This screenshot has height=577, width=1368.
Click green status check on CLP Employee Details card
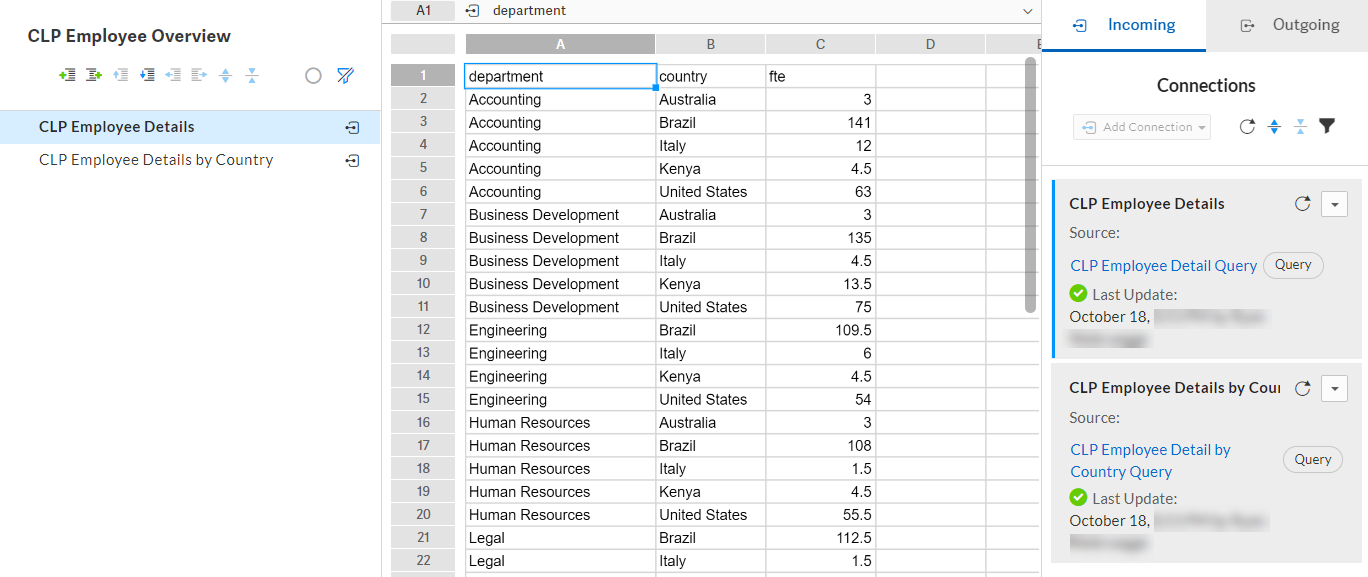point(1078,294)
